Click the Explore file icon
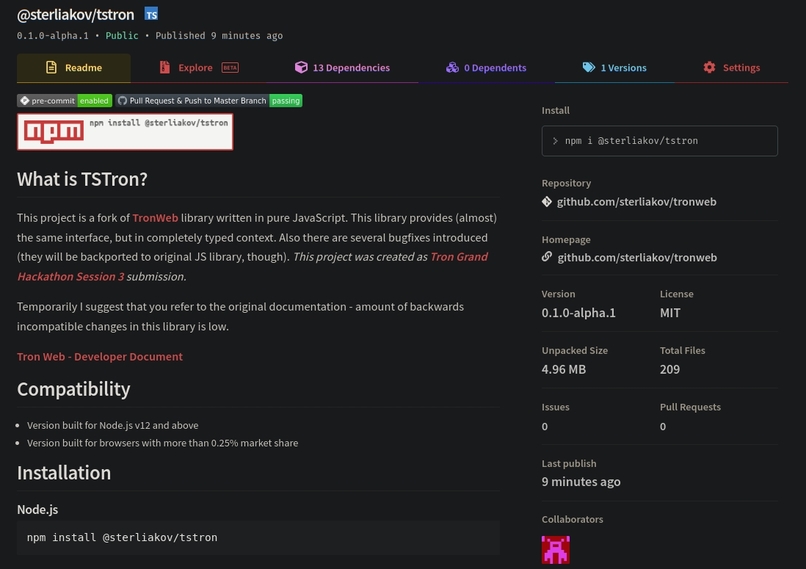 (x=164, y=67)
